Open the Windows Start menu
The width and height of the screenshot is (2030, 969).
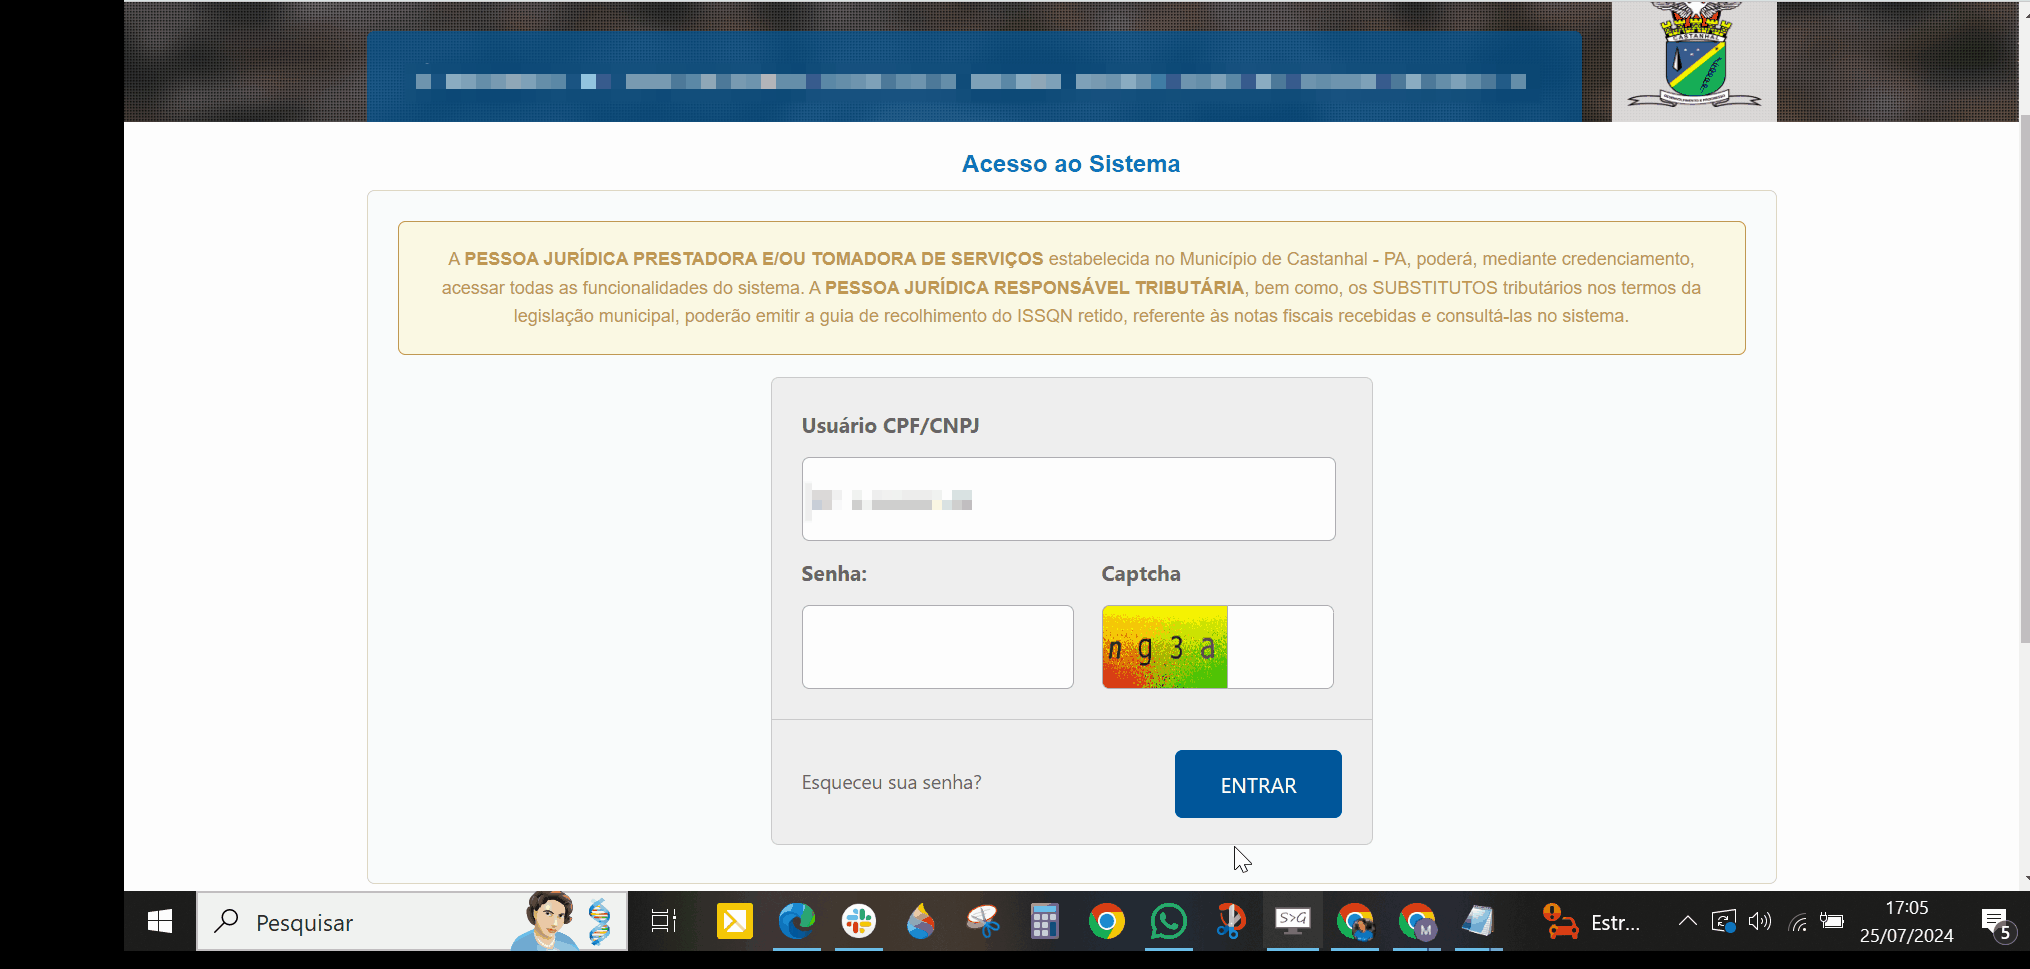[x=160, y=921]
